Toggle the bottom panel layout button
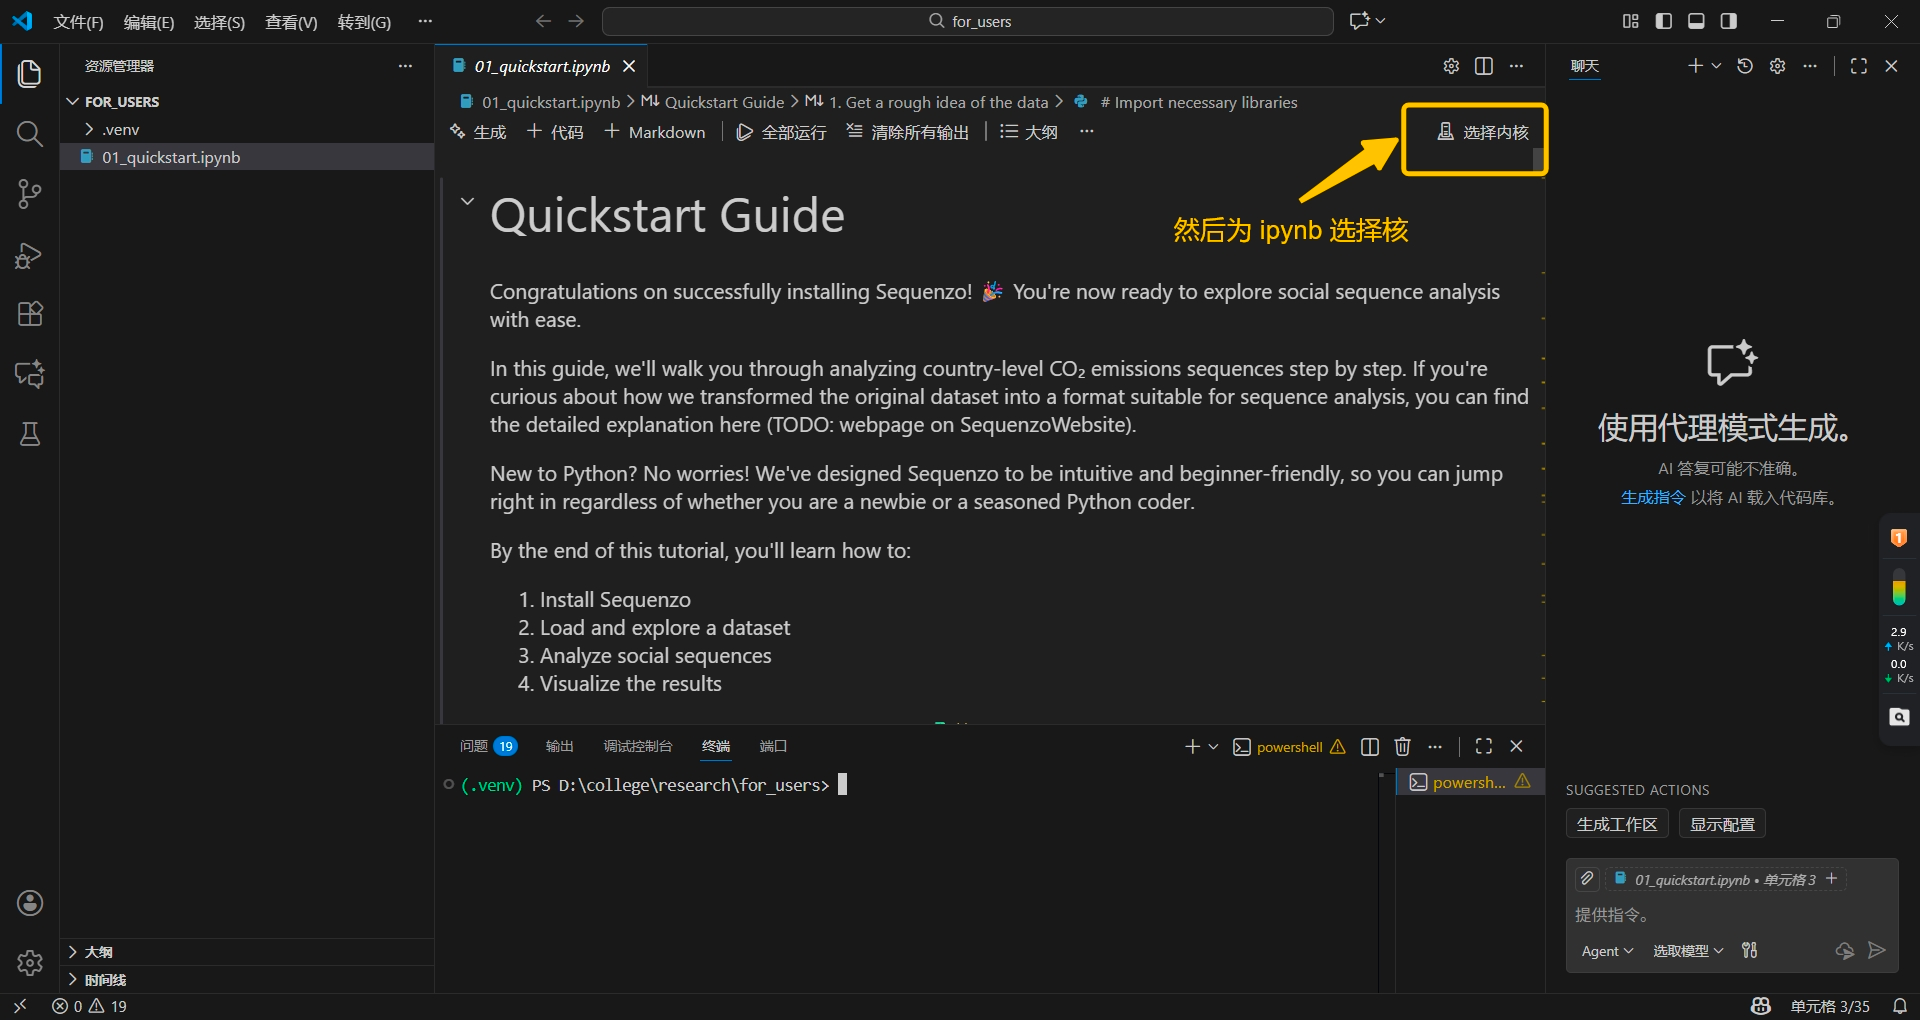 coord(1696,21)
